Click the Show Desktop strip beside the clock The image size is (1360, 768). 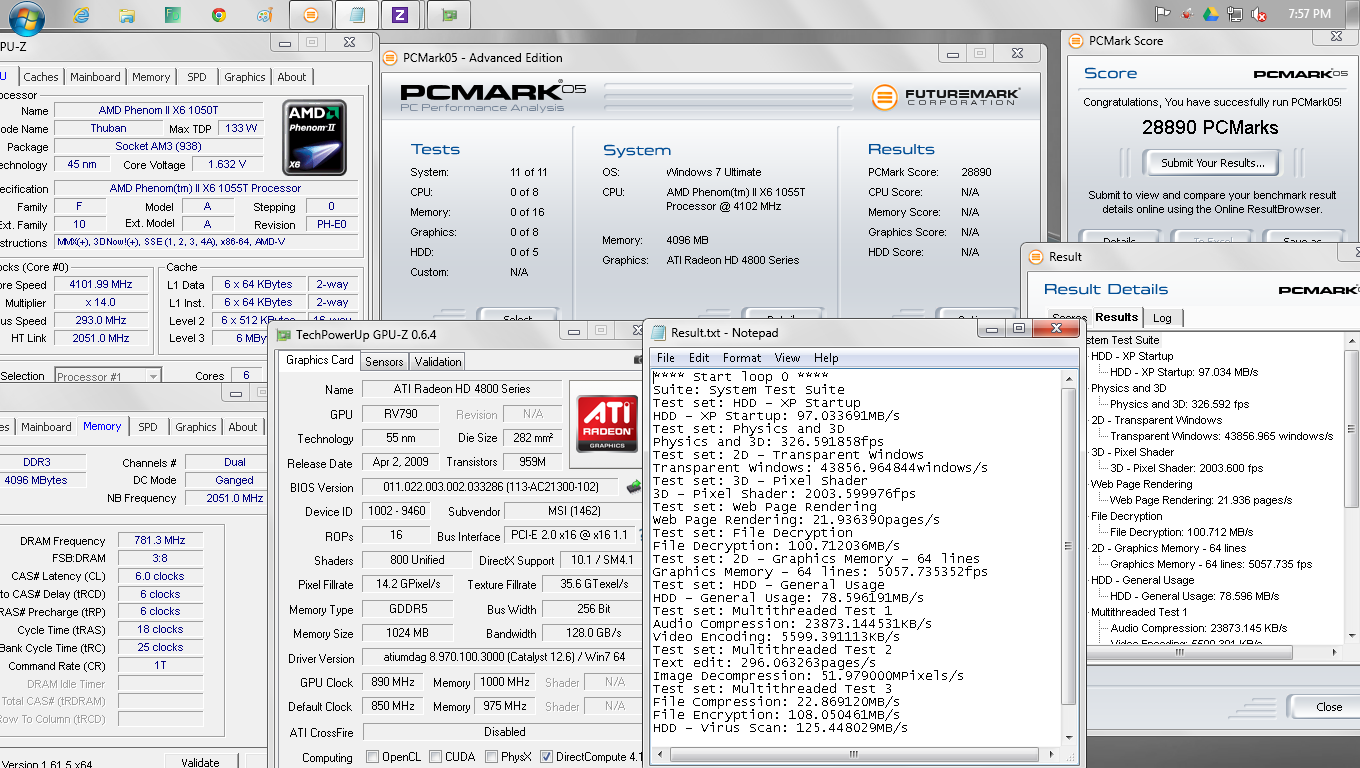click(1352, 15)
